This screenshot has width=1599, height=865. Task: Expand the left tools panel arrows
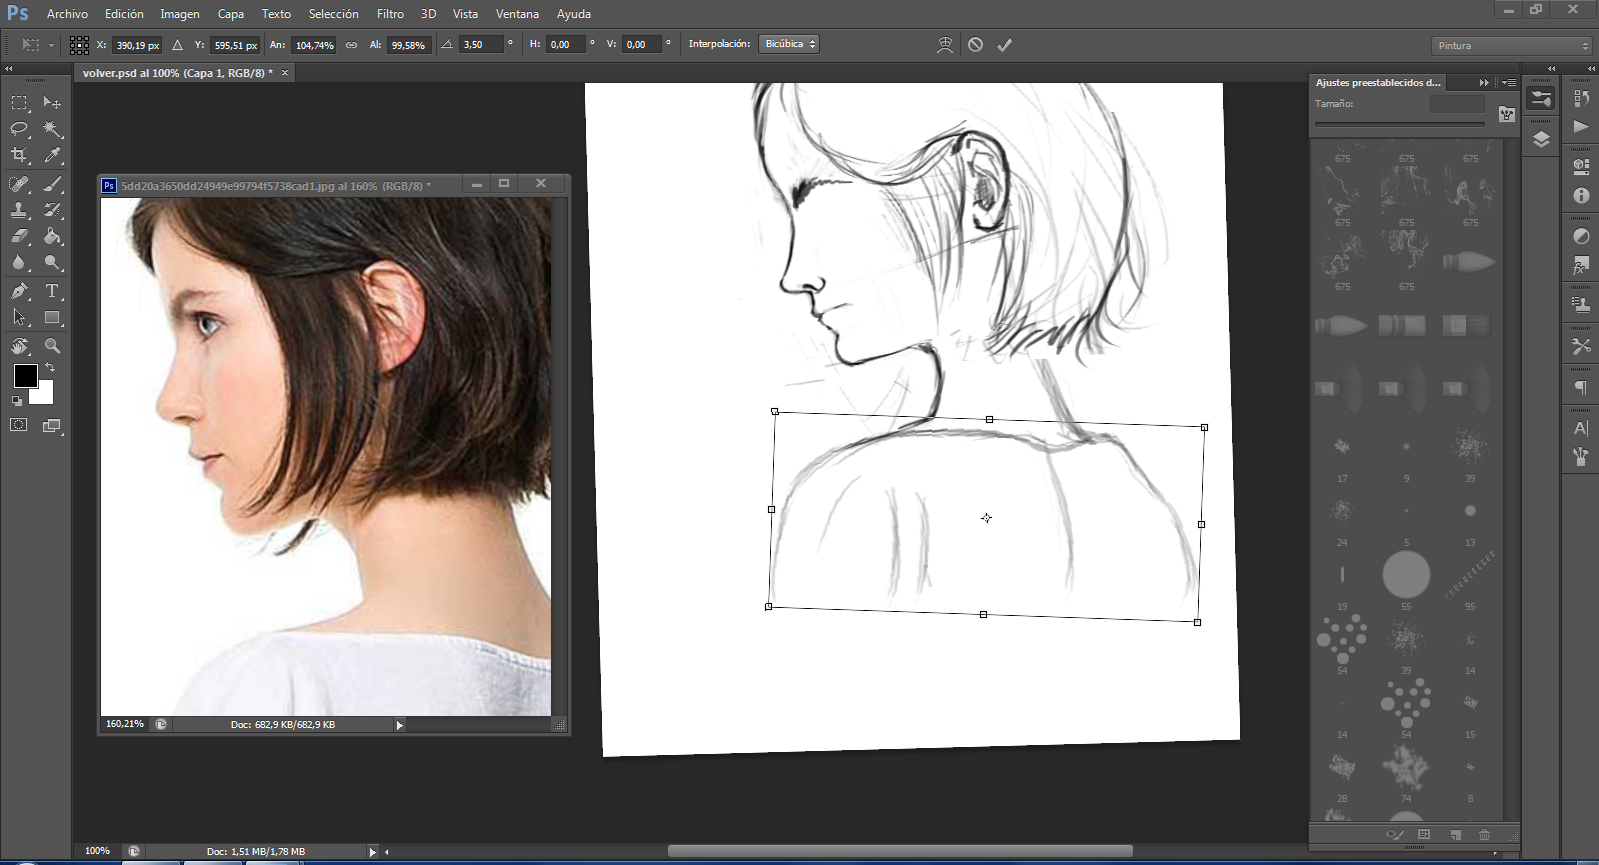9,69
